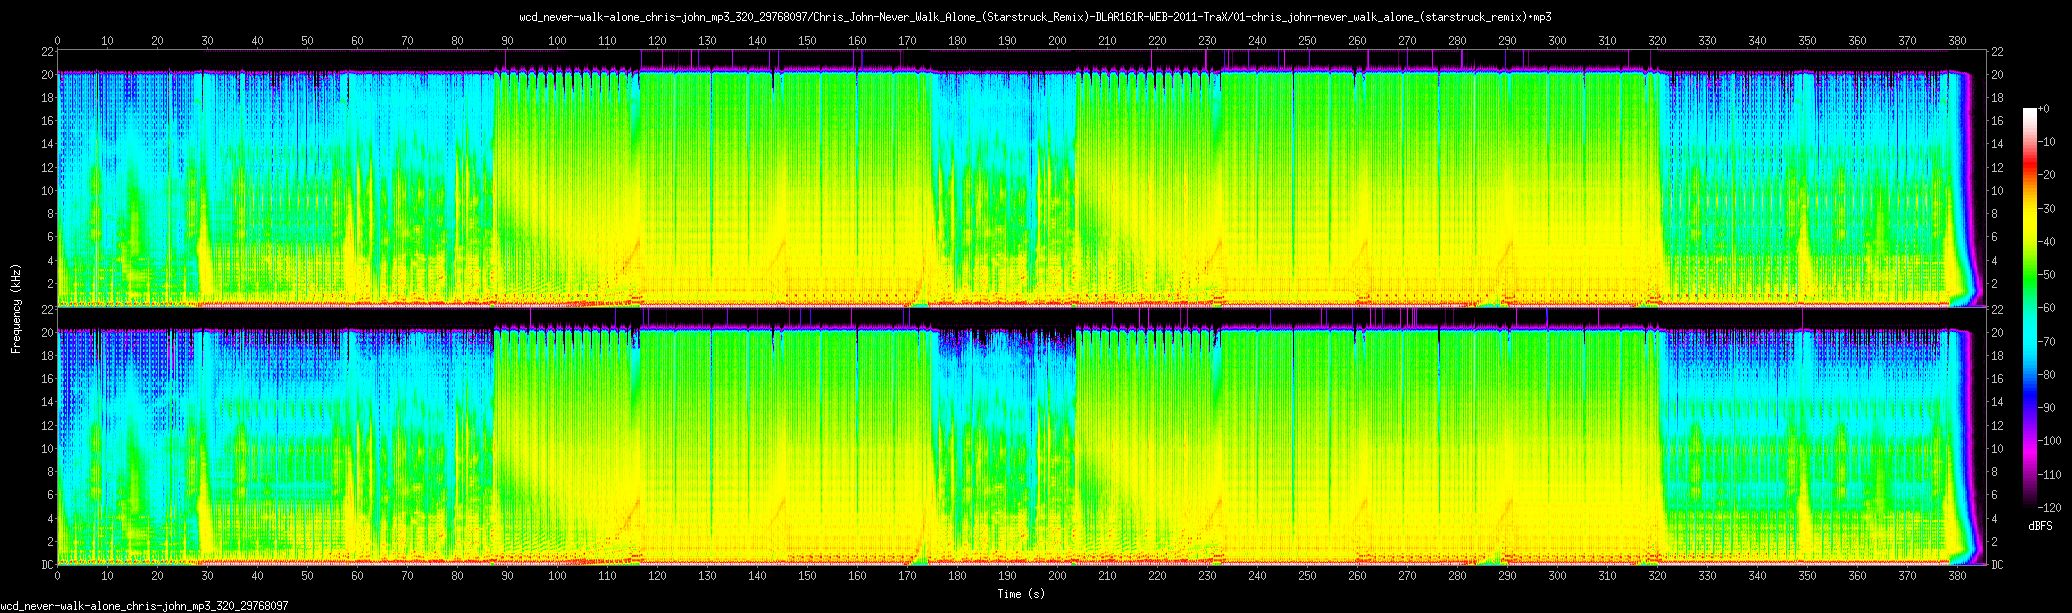The image size is (2072, 613).
Task: Click the 150 second mark on top time axis
Action: click(807, 41)
